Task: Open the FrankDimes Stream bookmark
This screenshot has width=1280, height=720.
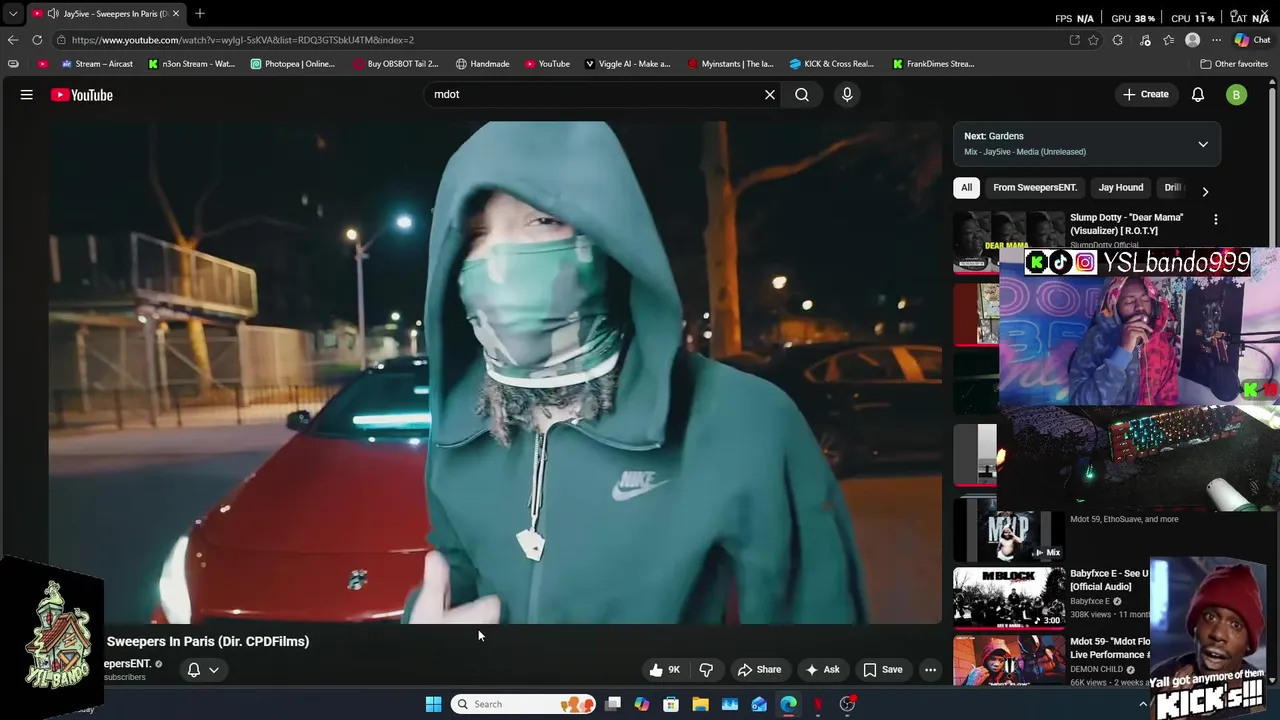Action: (933, 64)
